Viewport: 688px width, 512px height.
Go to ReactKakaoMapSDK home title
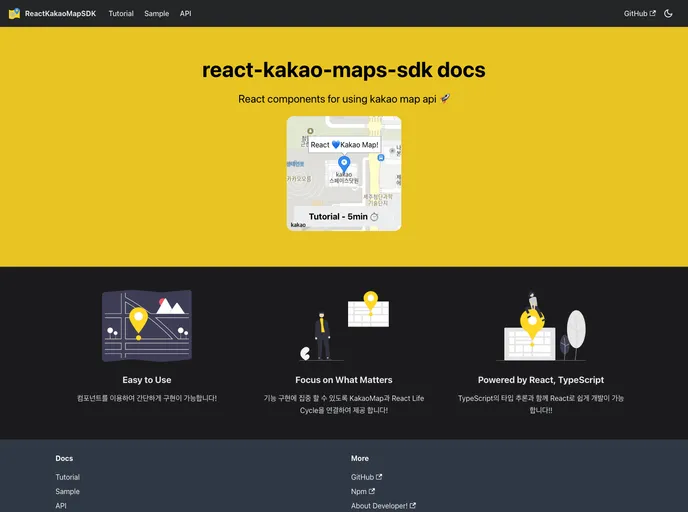pos(61,14)
